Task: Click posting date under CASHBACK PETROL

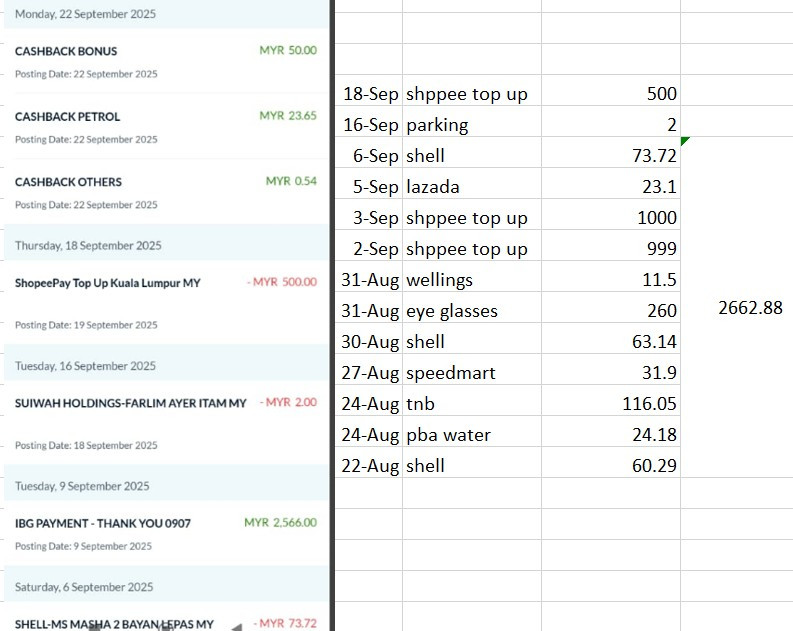Action: point(86,140)
